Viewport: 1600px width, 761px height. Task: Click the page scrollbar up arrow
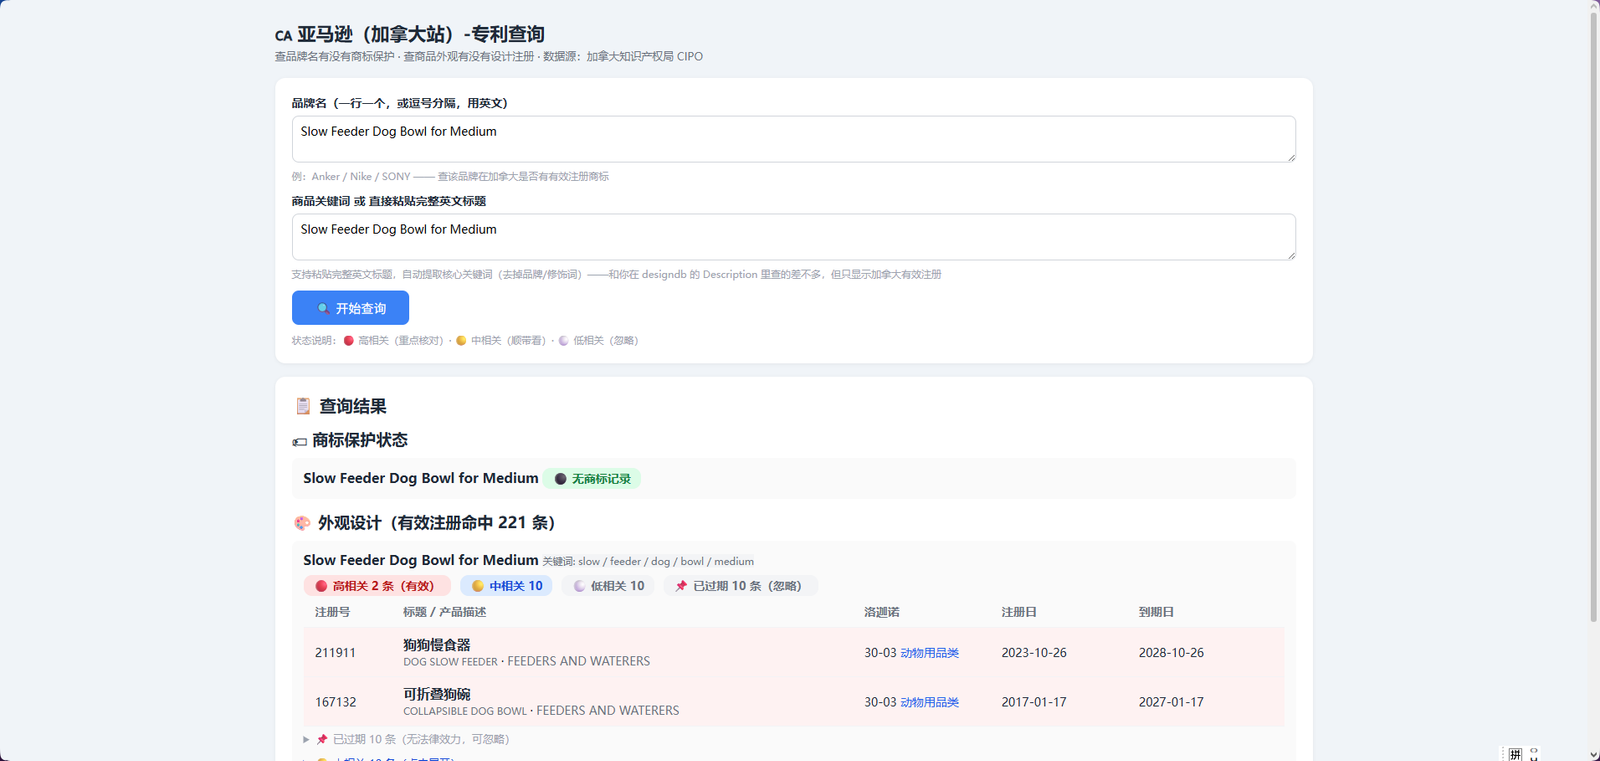point(1594,6)
